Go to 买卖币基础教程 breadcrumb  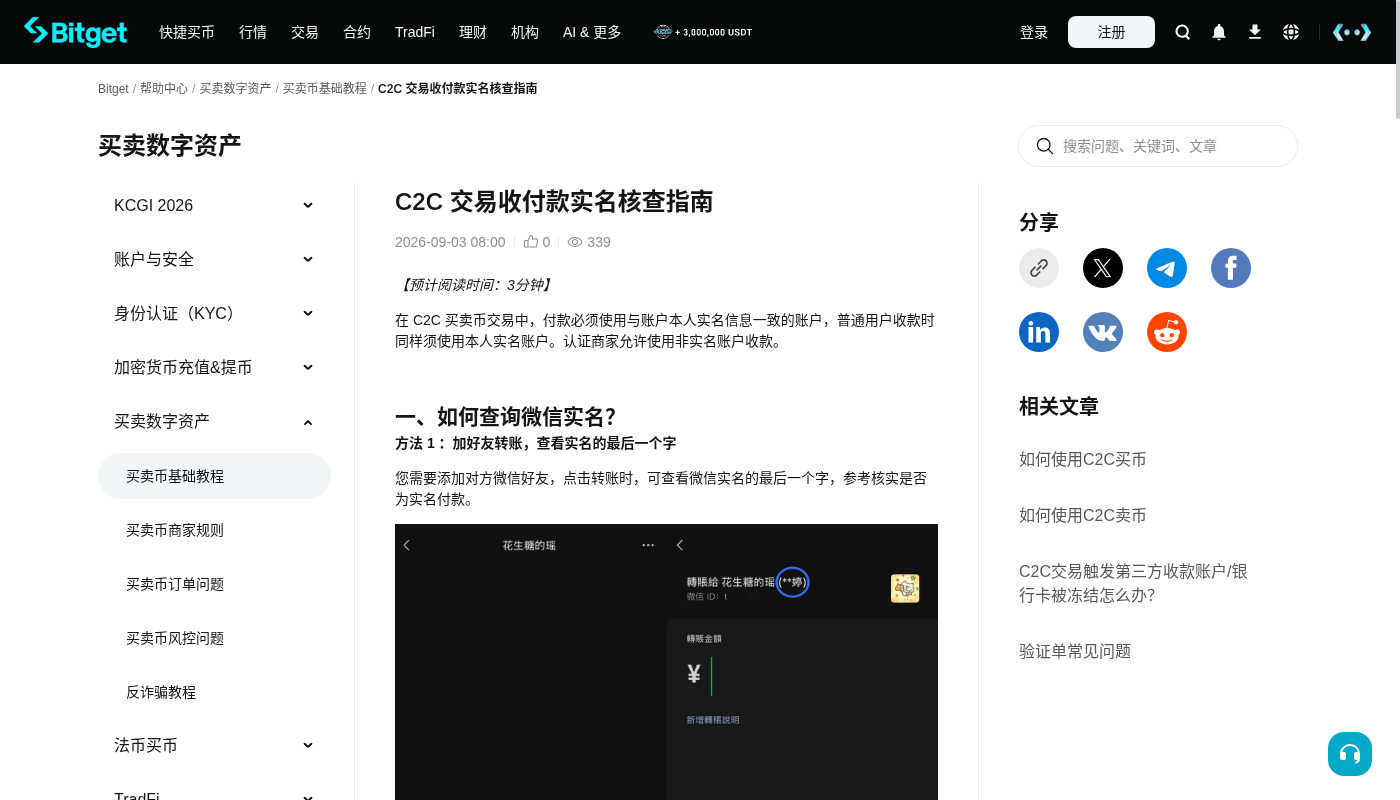coord(325,89)
